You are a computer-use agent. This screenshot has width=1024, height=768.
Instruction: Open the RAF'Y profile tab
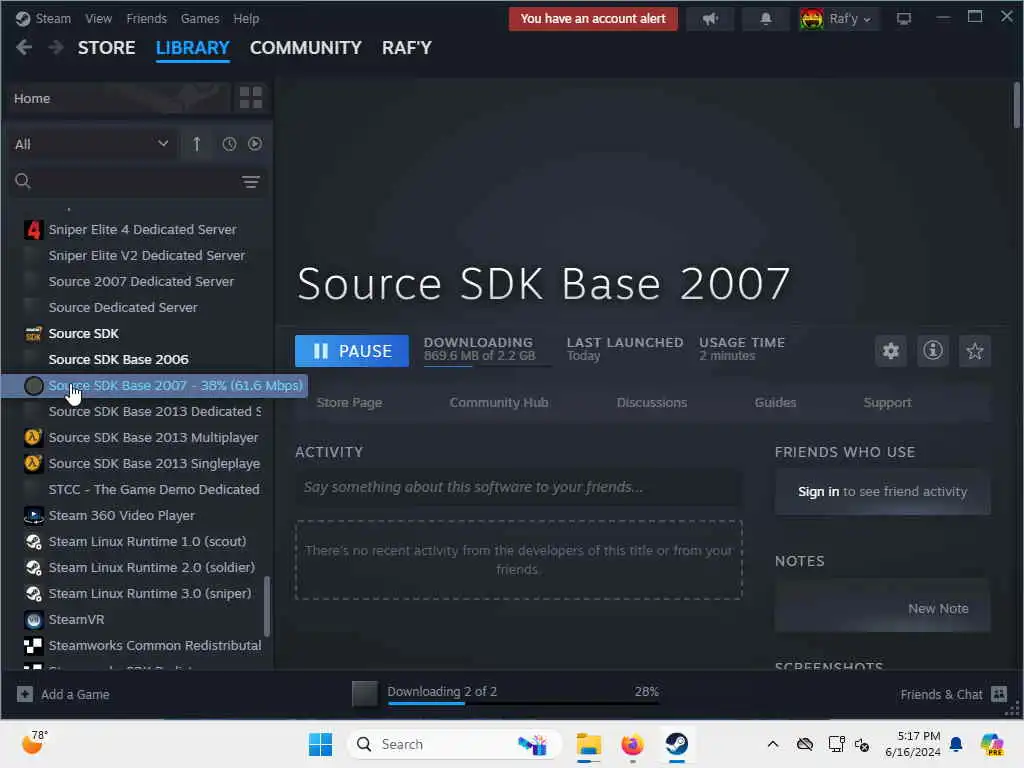pos(407,48)
